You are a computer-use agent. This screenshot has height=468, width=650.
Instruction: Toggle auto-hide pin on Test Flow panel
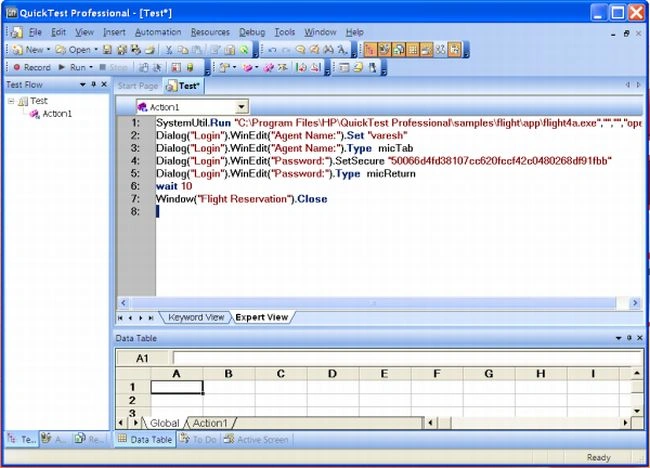[94, 85]
